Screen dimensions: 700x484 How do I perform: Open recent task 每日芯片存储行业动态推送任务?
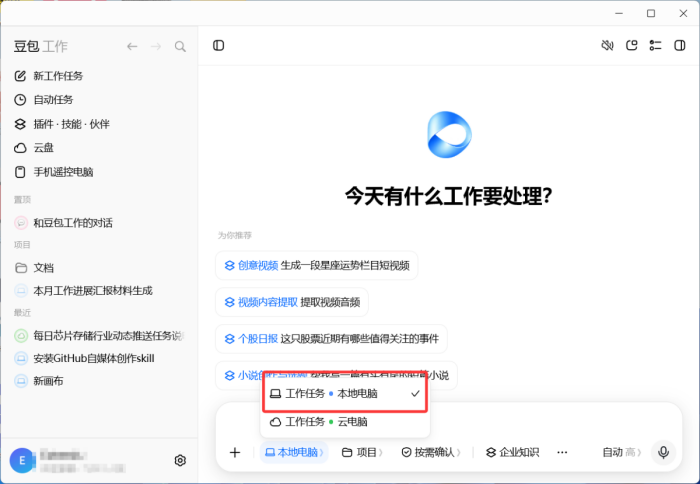click(x=99, y=335)
